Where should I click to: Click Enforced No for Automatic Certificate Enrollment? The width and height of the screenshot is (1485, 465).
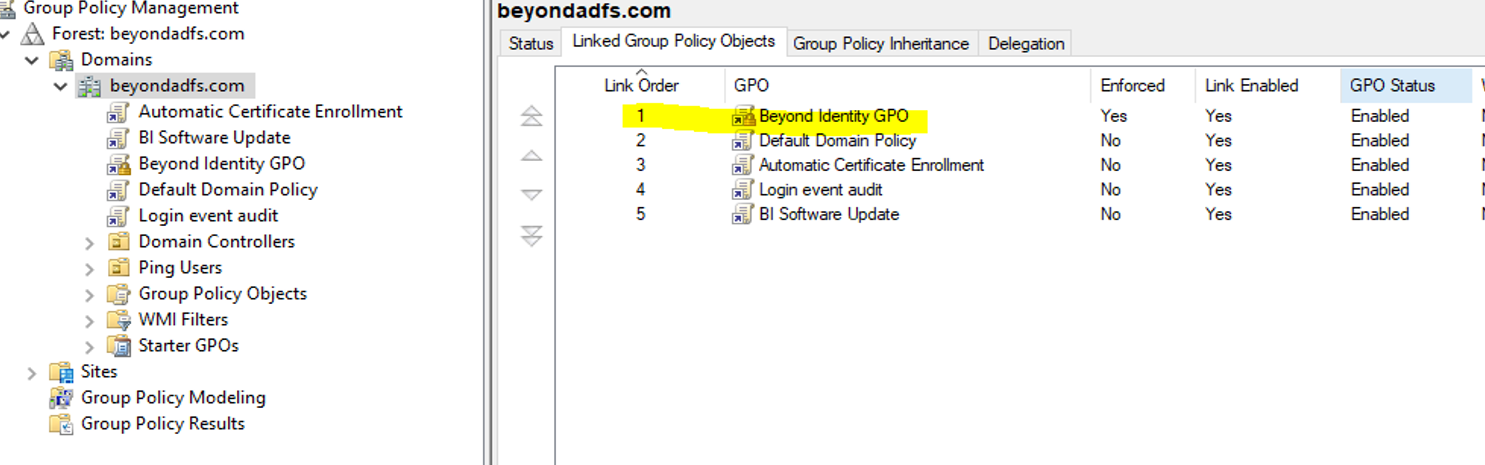(x=1111, y=165)
